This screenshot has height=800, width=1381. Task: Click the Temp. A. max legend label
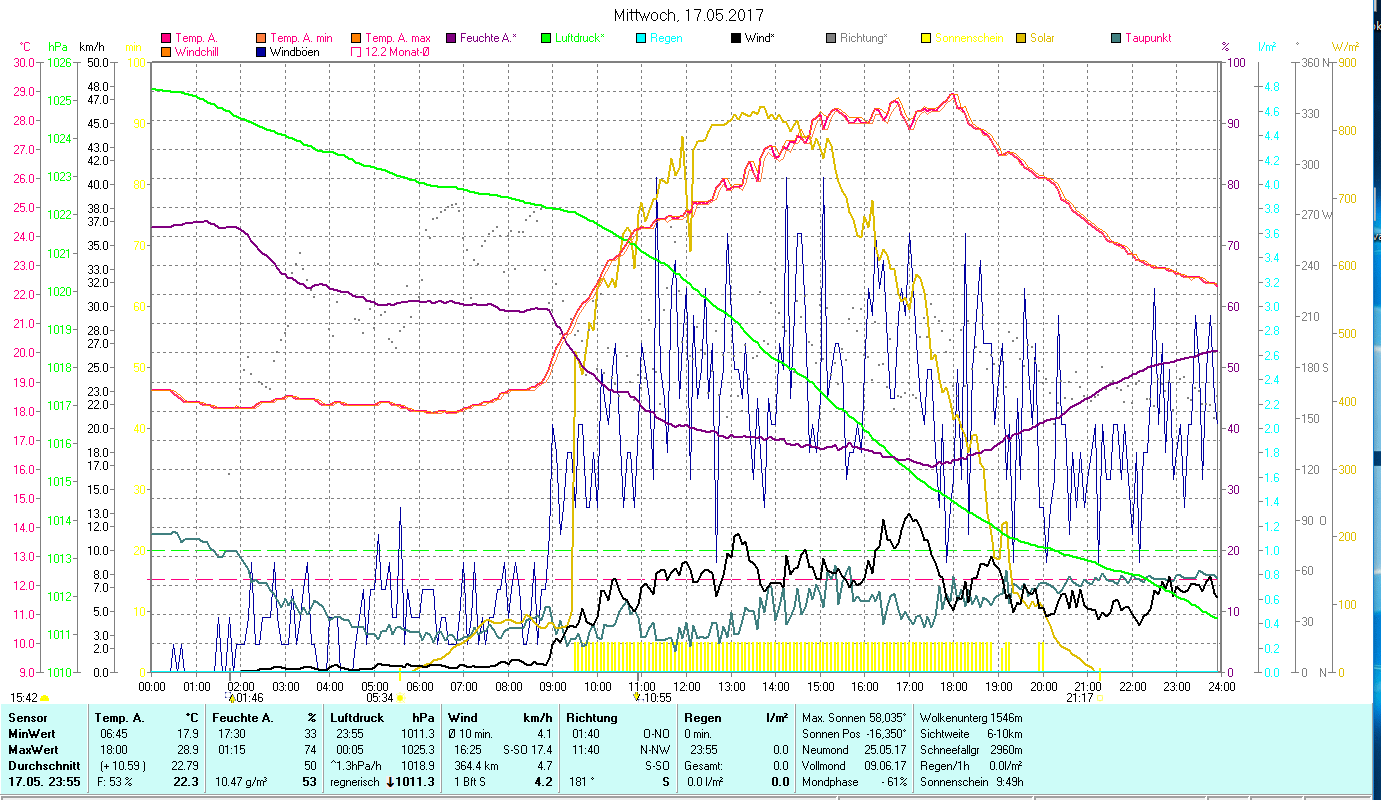397,38
